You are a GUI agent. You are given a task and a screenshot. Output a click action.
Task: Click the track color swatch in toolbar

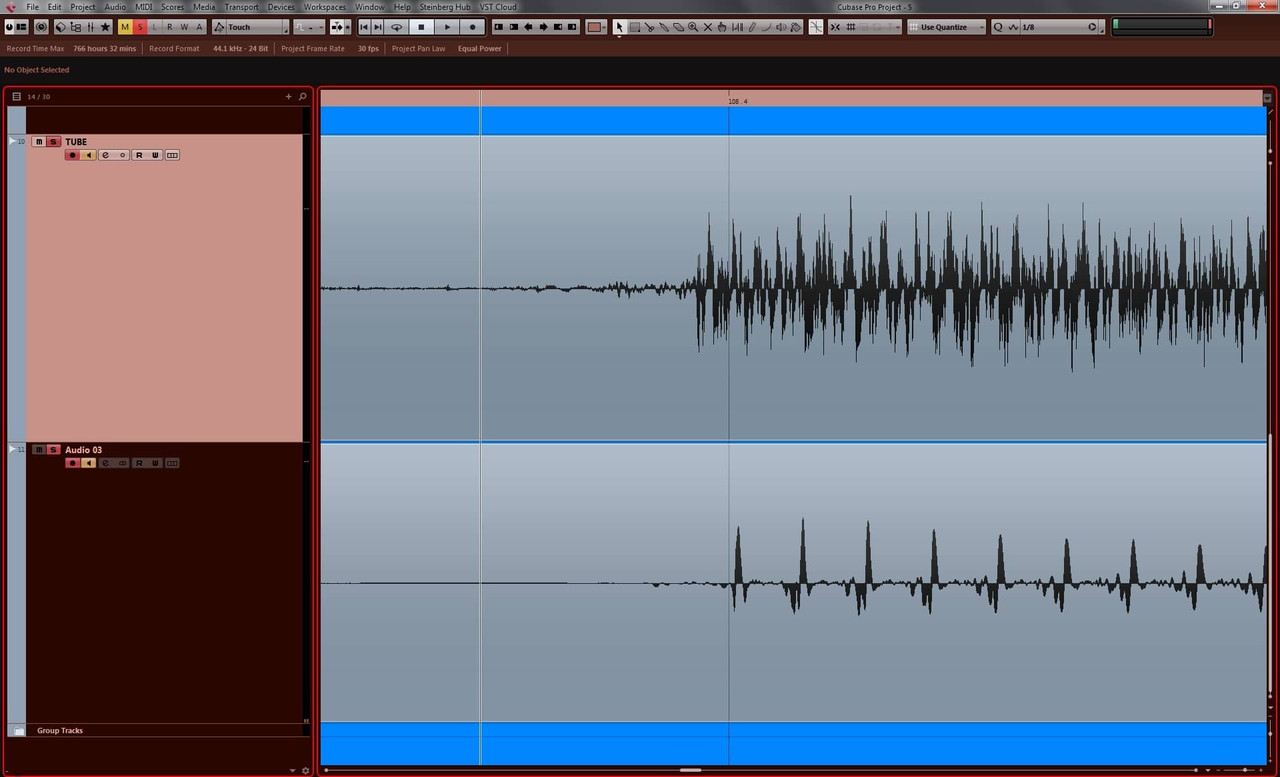click(594, 27)
